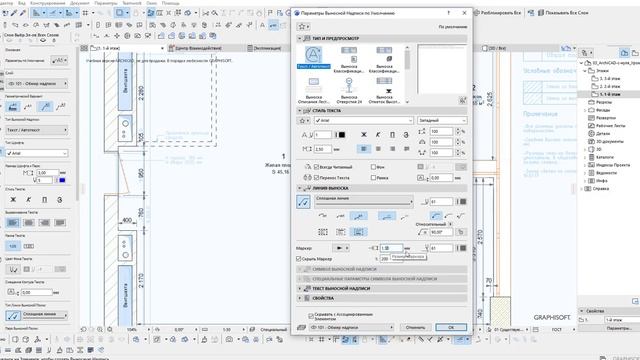Click the leader line toggle icon in the dialog
The height and width of the screenshot is (360, 640).
coord(303,202)
